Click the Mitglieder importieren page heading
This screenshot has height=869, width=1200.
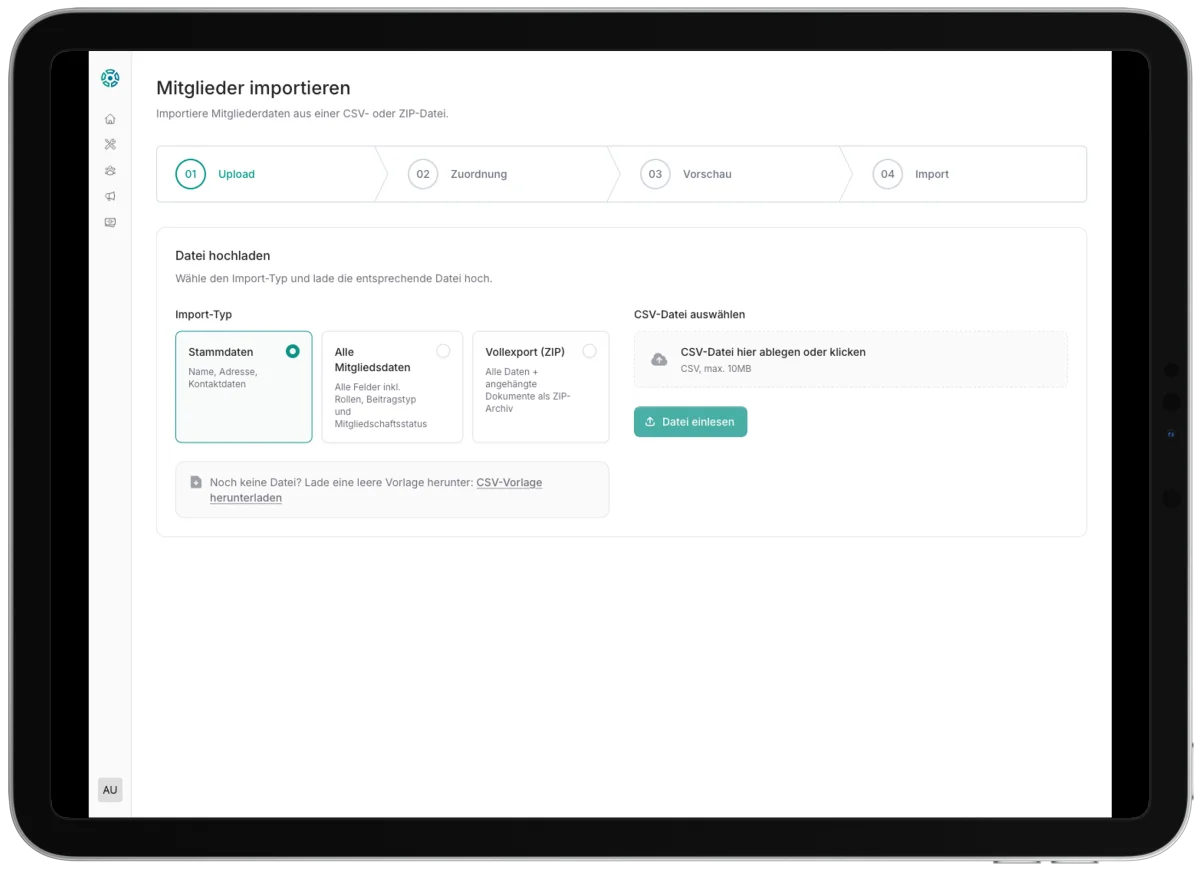click(252, 88)
